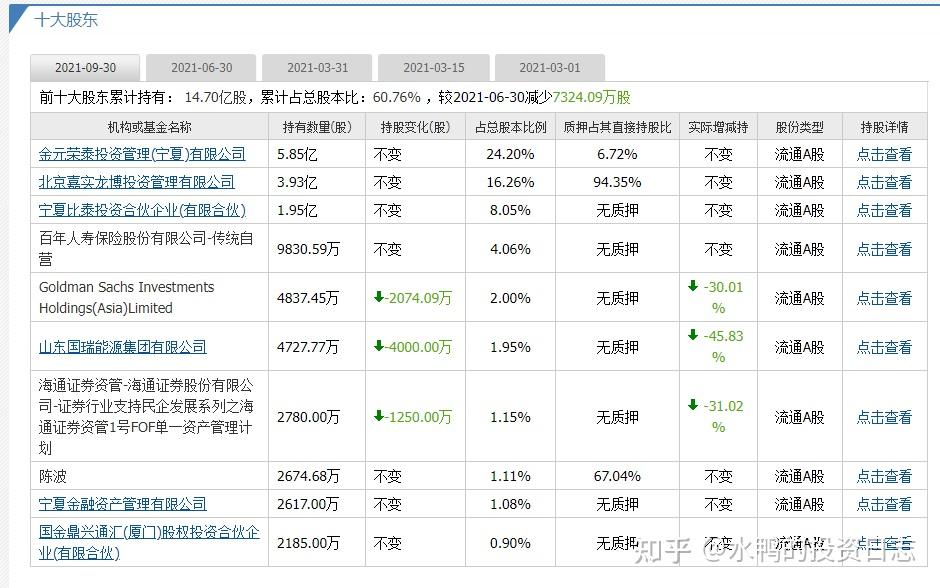Click the 持股变化(股) column header
Screen dimensions: 940x588
pyautogui.click(x=415, y=127)
